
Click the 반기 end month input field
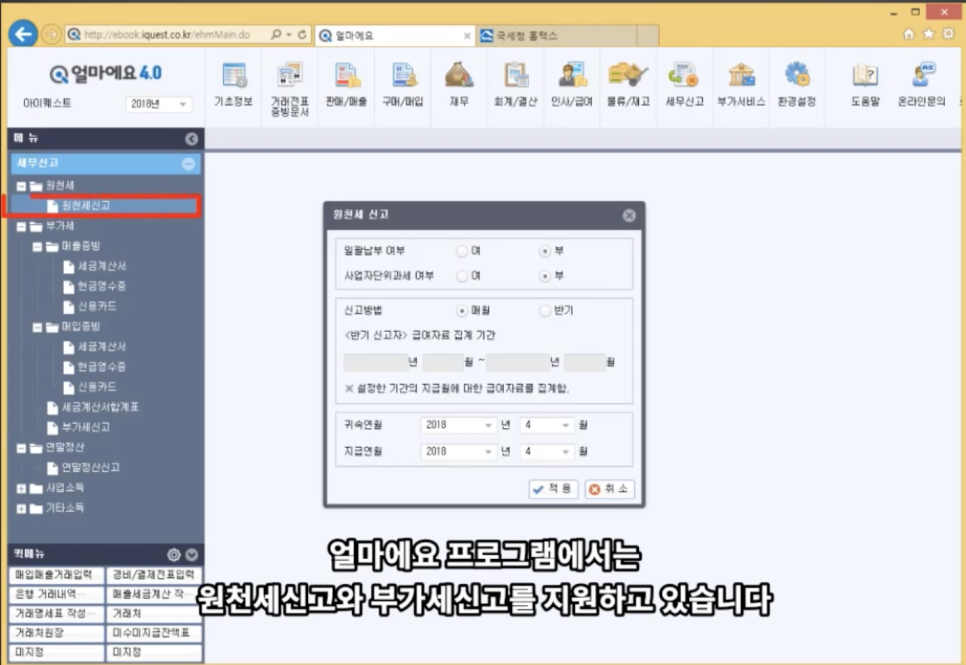pos(585,362)
